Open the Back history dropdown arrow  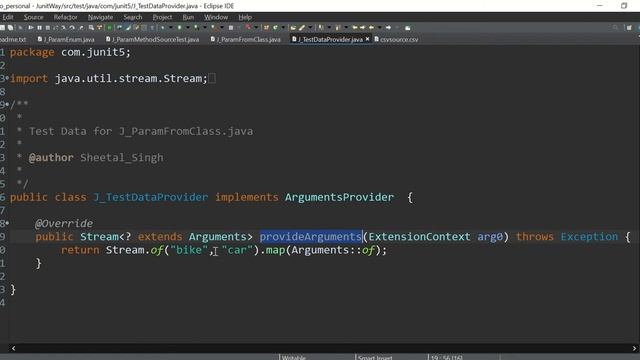pos(380,27)
